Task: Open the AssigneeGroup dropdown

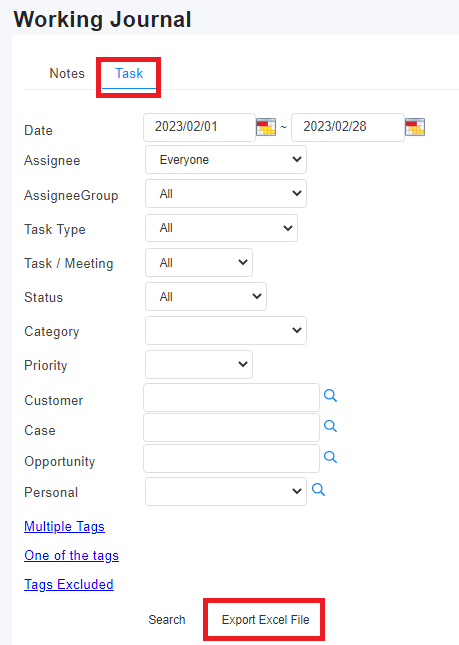Action: tap(226, 193)
